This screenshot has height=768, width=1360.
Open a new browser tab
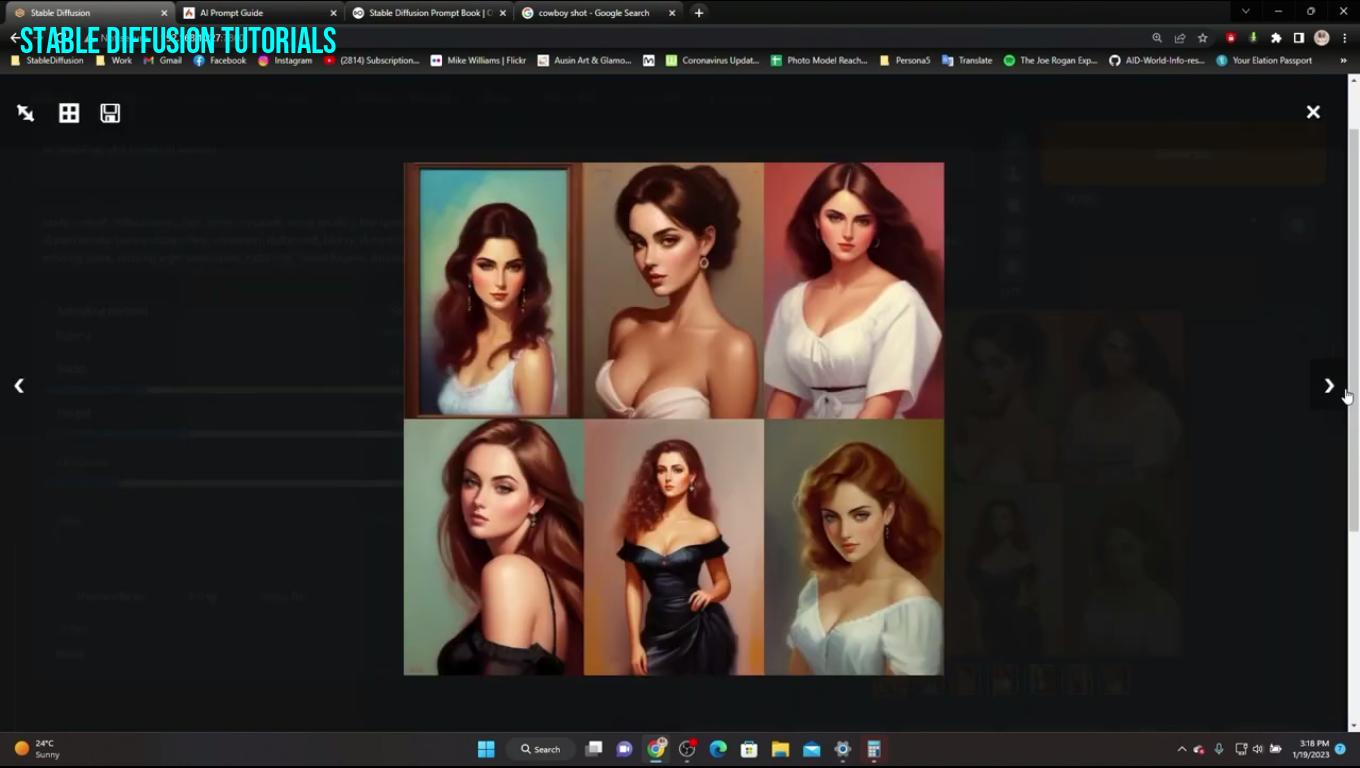(x=699, y=13)
